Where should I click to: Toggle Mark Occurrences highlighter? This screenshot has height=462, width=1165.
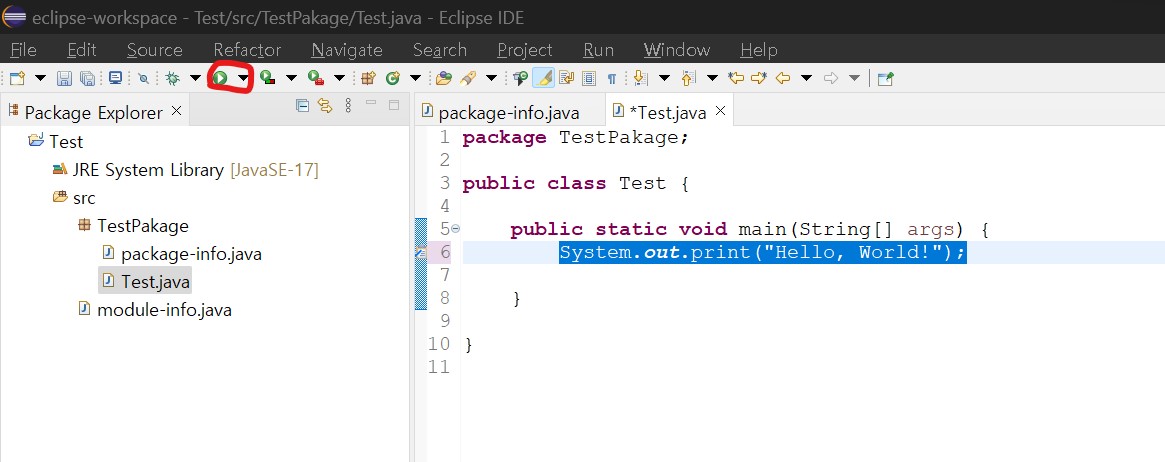pos(544,77)
